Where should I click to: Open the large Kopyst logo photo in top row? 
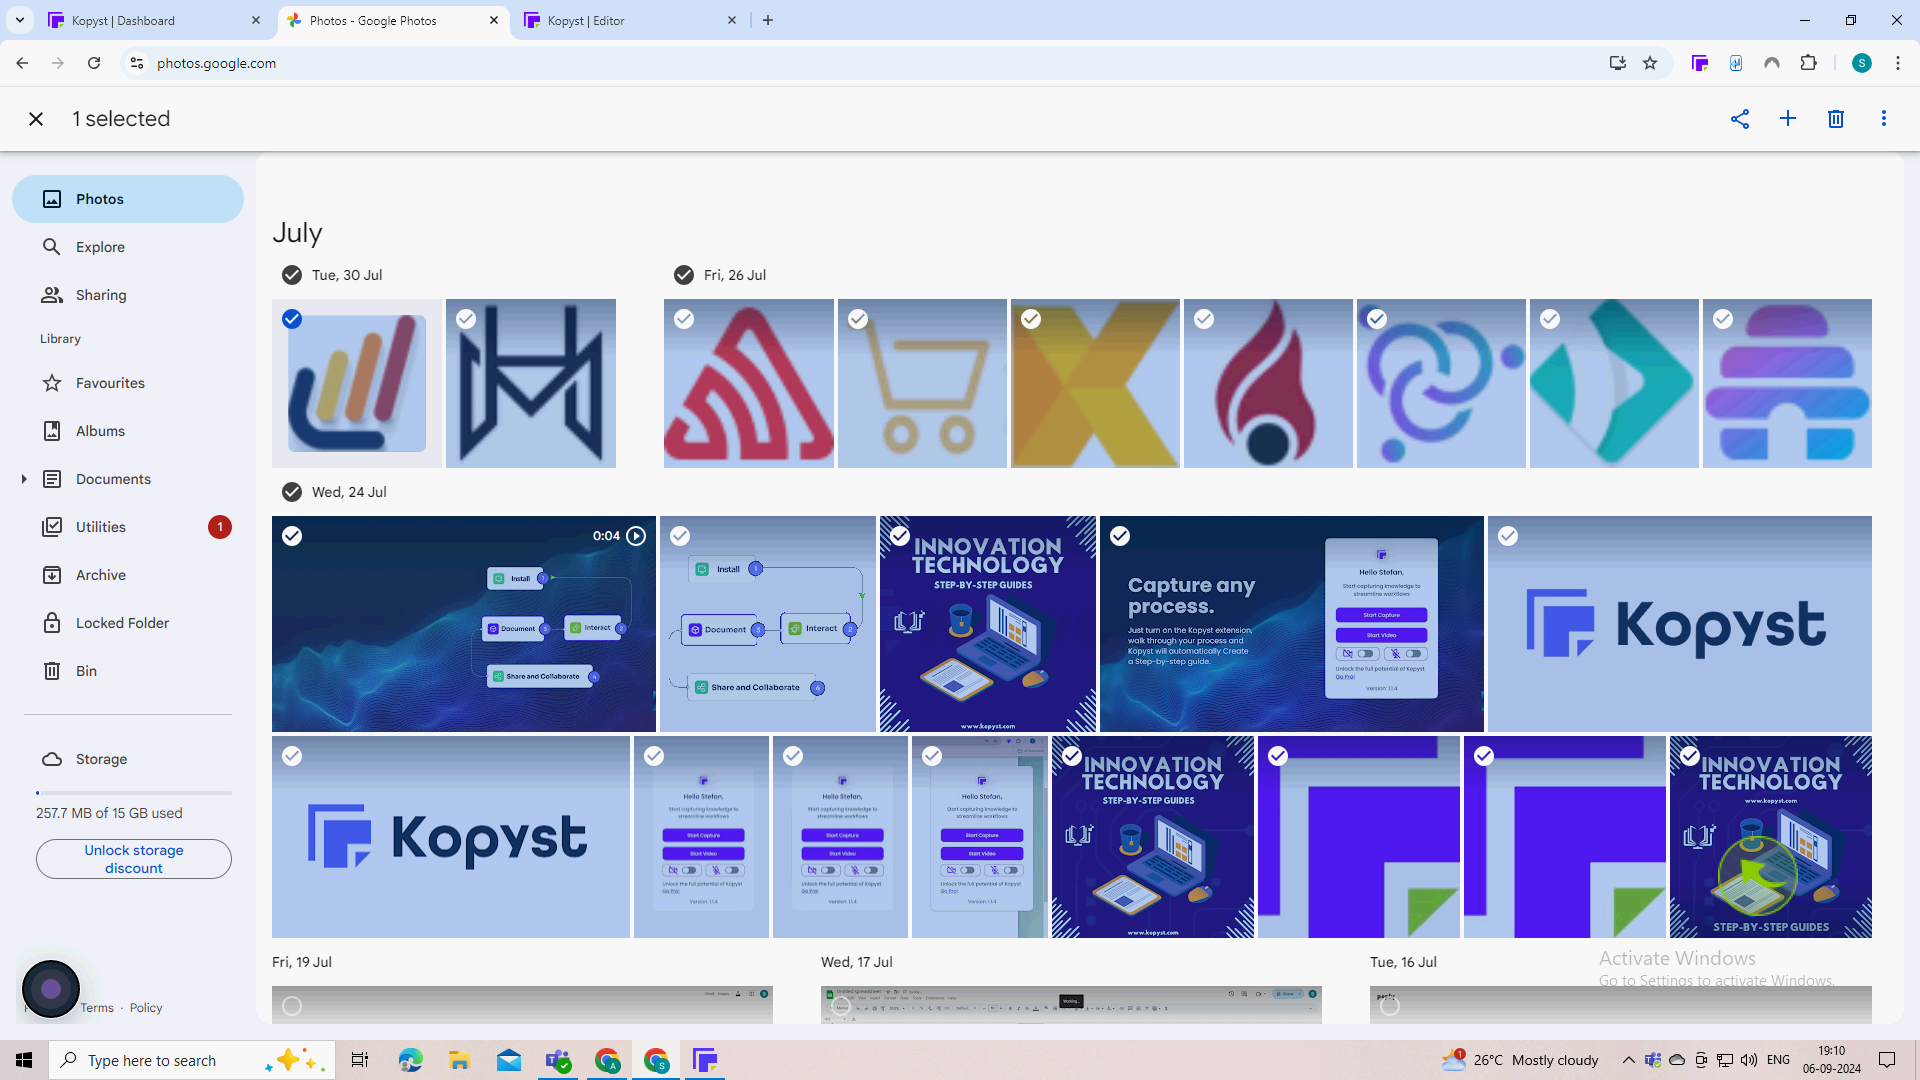[1680, 624]
